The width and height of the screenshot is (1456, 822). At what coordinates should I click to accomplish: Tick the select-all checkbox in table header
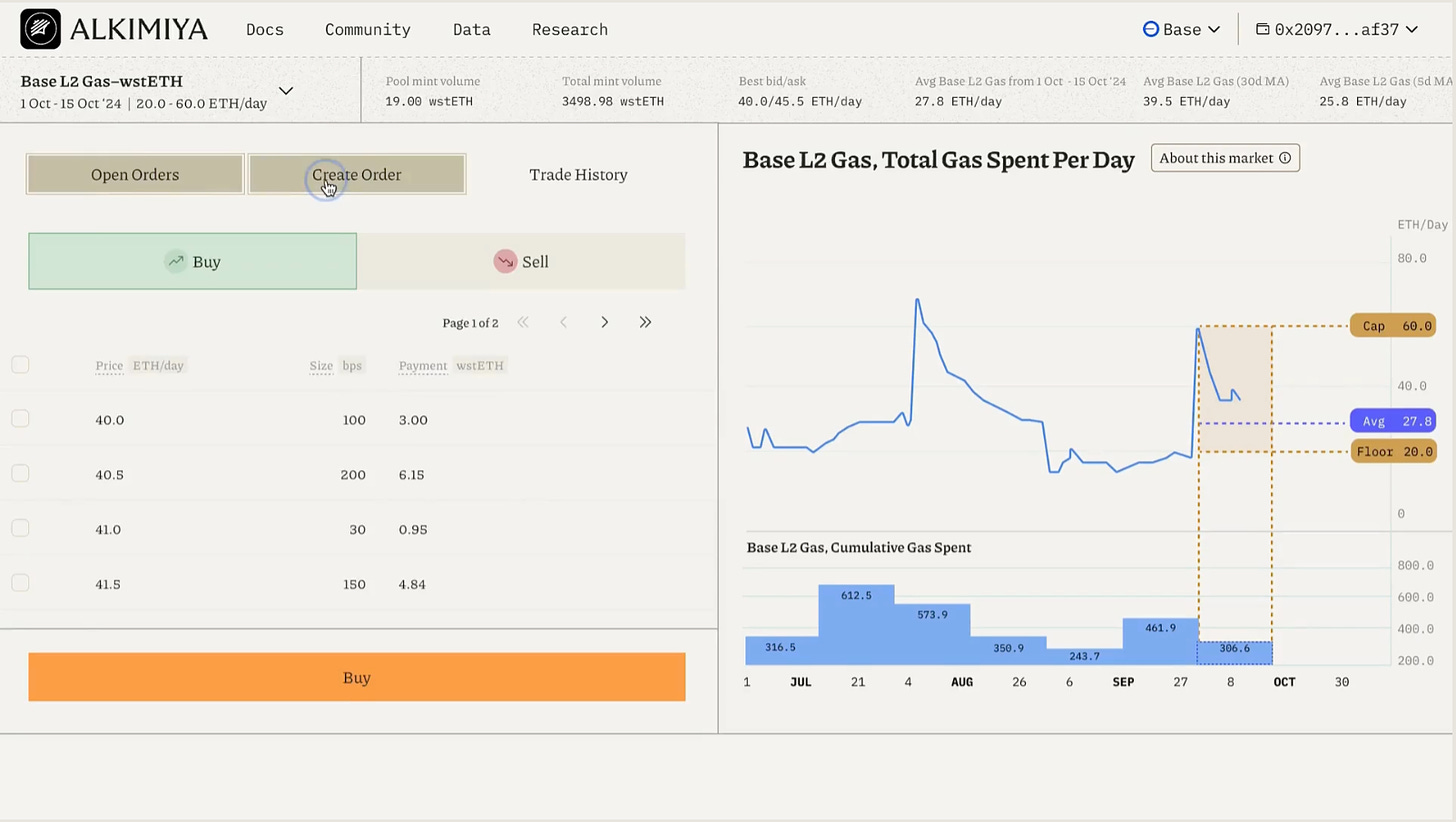[20, 365]
